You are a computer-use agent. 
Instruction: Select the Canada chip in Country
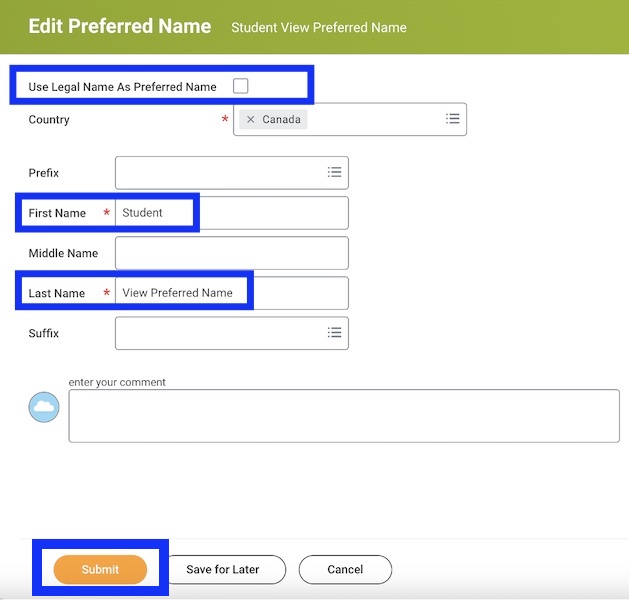[281, 119]
